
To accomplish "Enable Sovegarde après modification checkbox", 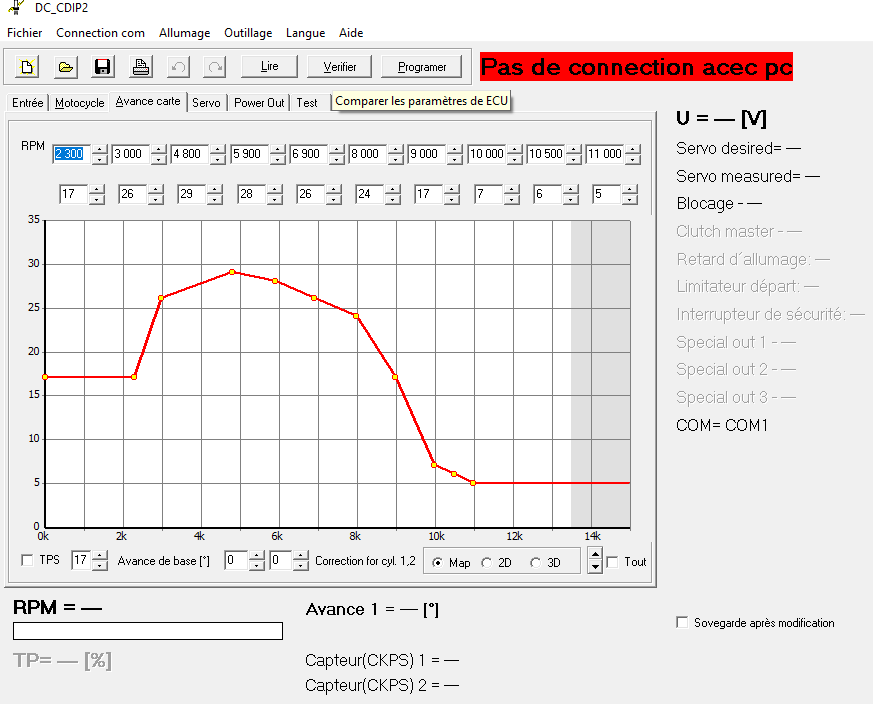I will point(682,622).
